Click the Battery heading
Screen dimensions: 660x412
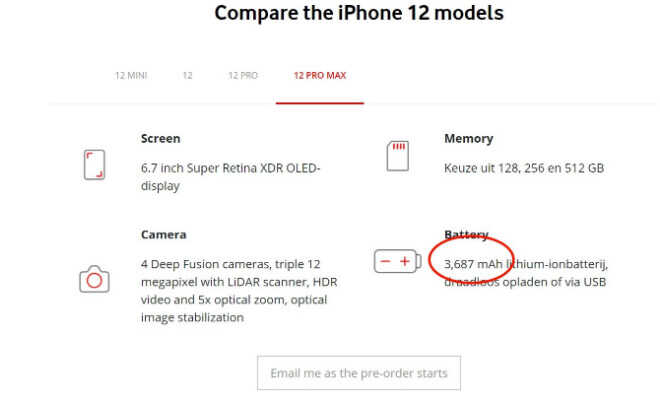pyautogui.click(x=466, y=234)
